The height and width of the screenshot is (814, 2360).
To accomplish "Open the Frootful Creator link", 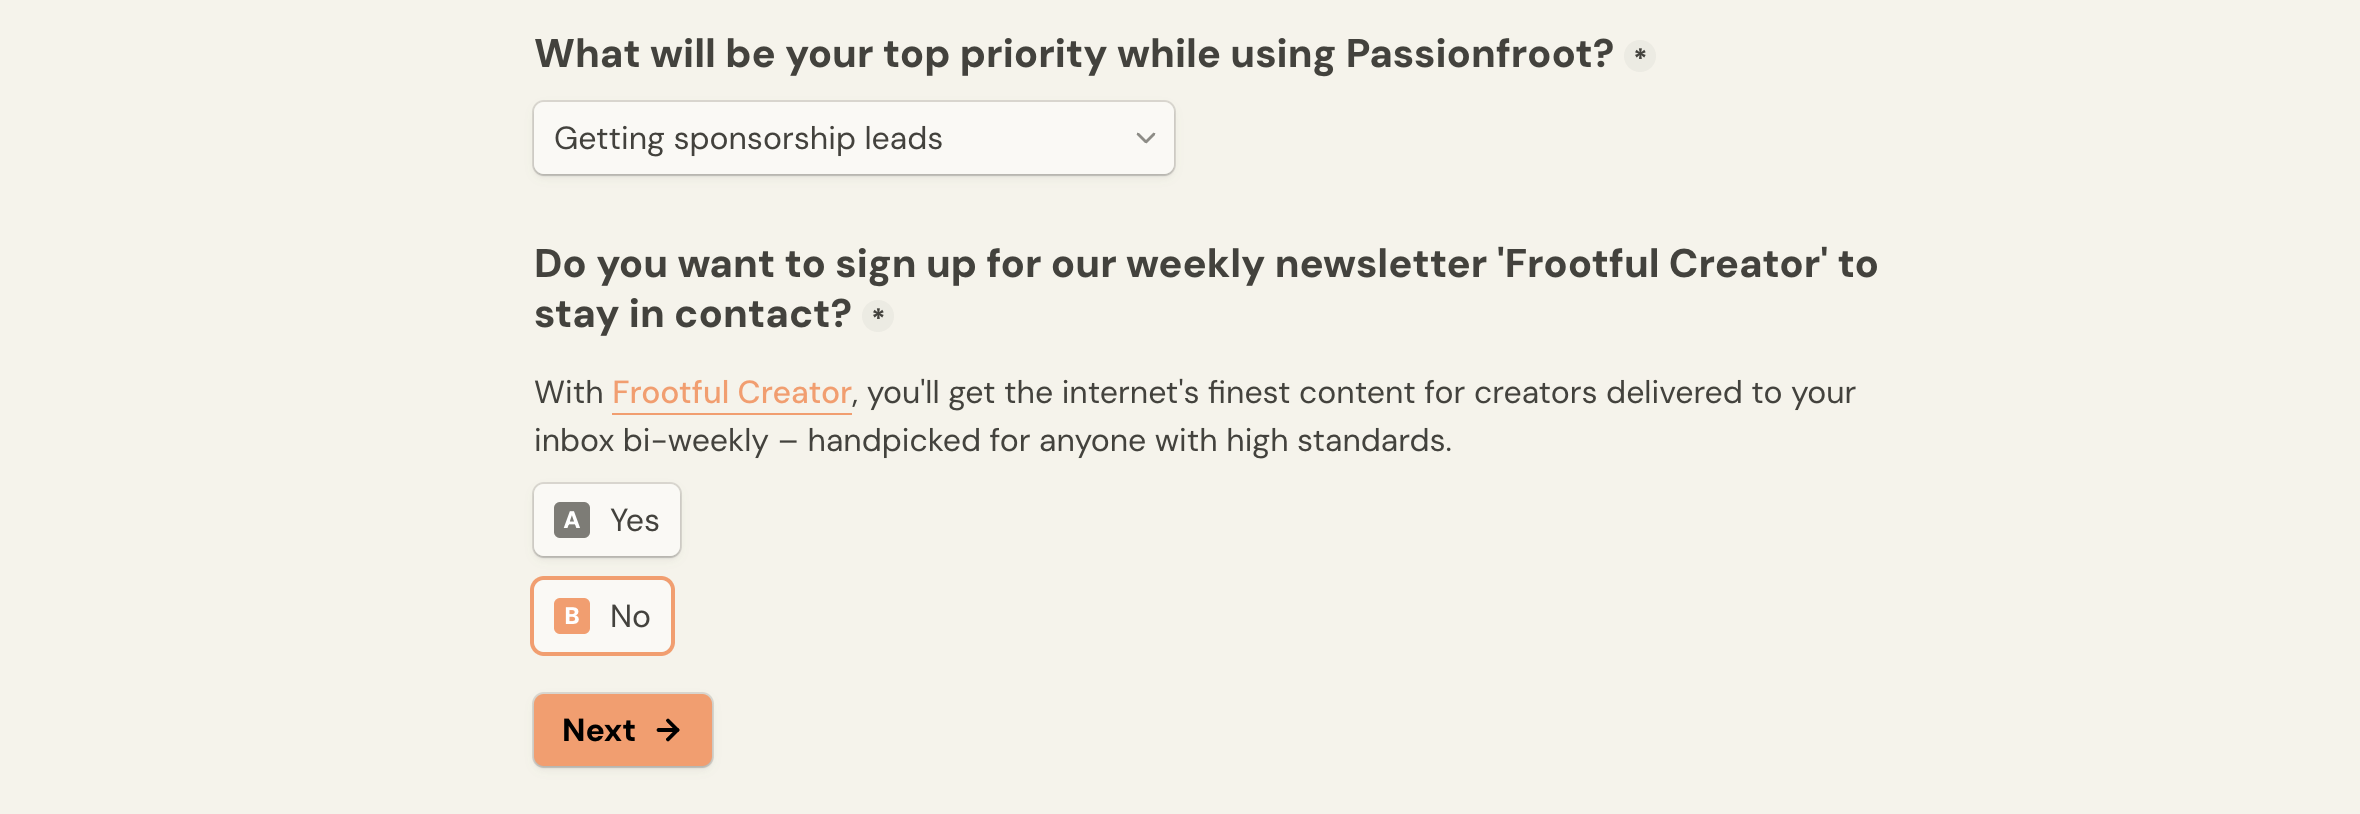I will 731,393.
